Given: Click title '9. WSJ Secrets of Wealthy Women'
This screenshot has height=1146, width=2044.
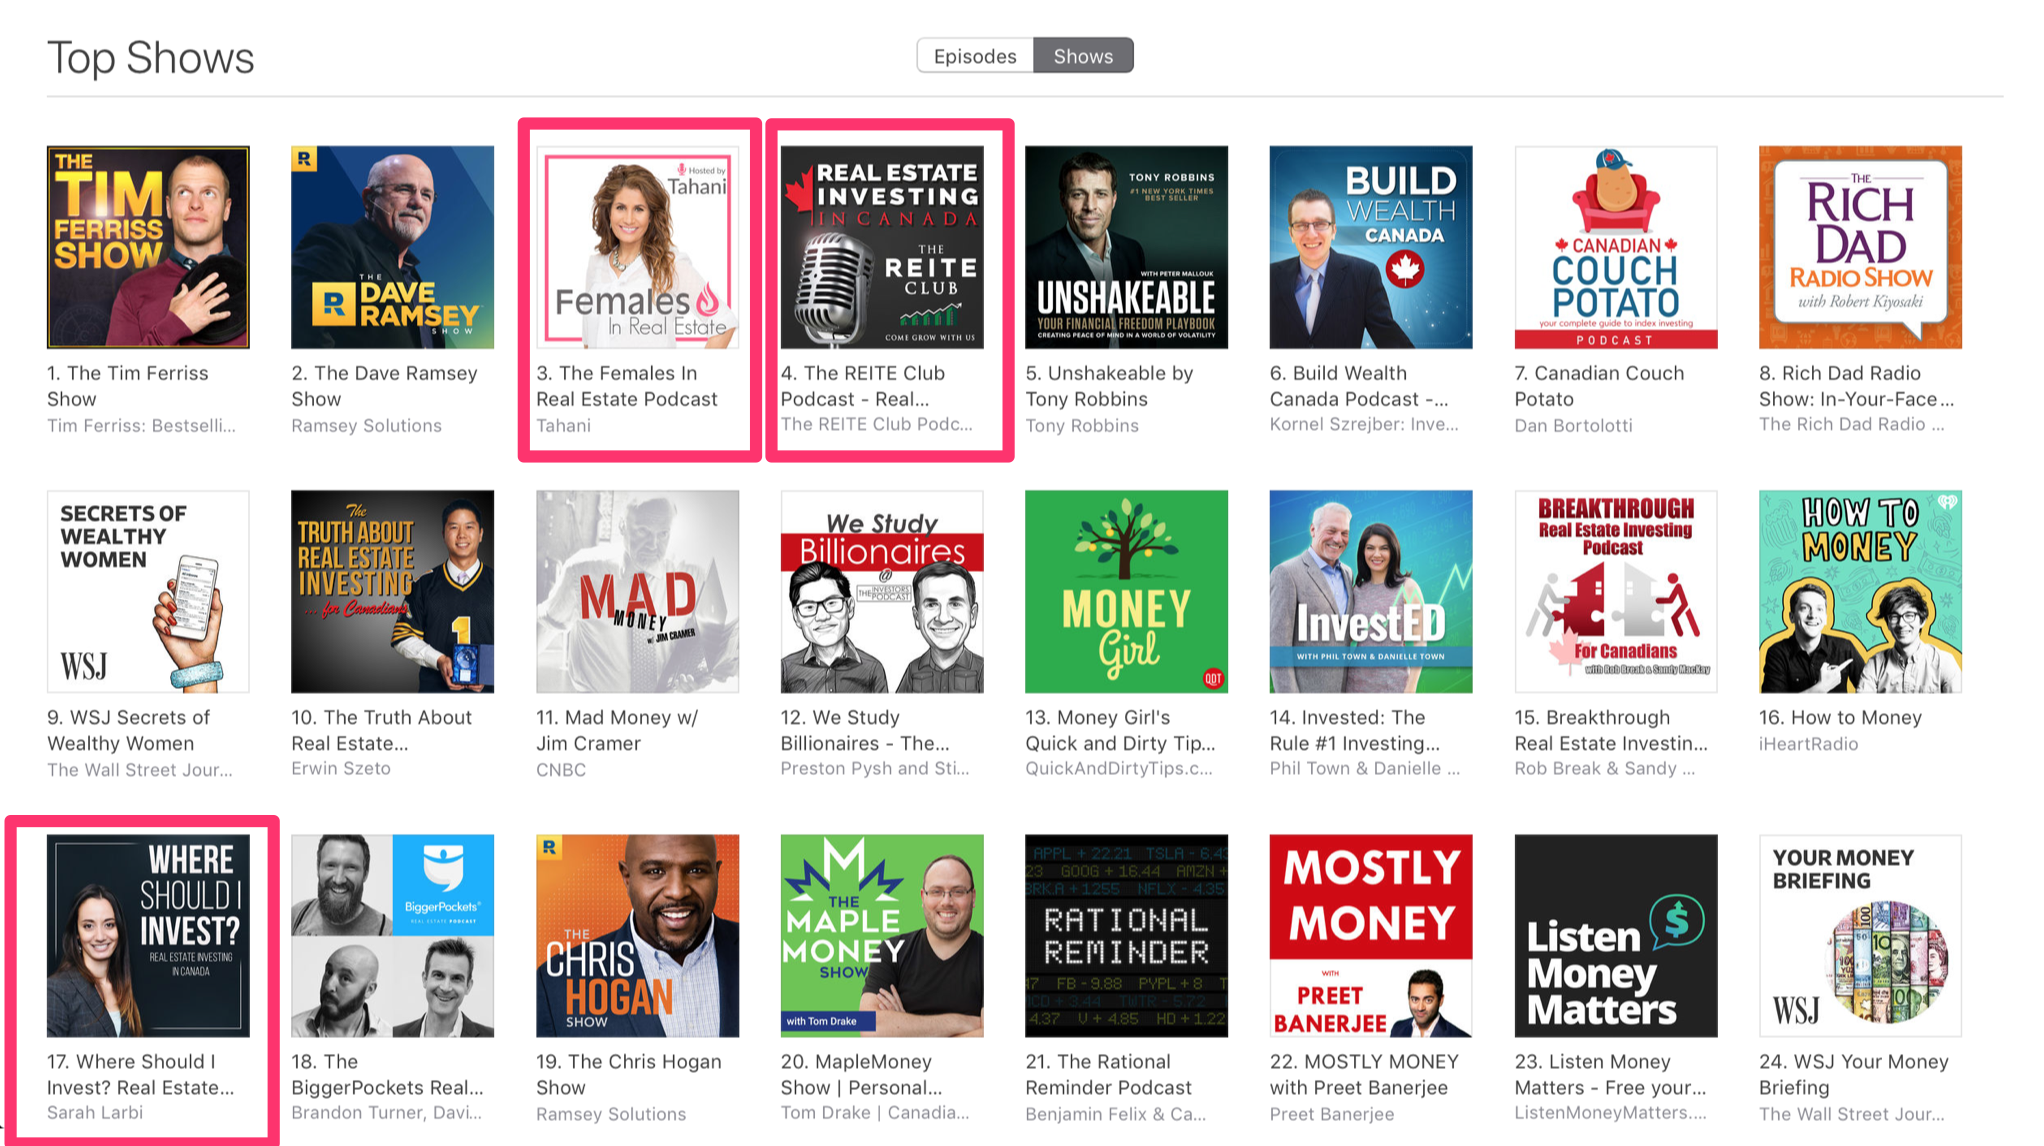Looking at the screenshot, I should pyautogui.click(x=129, y=730).
